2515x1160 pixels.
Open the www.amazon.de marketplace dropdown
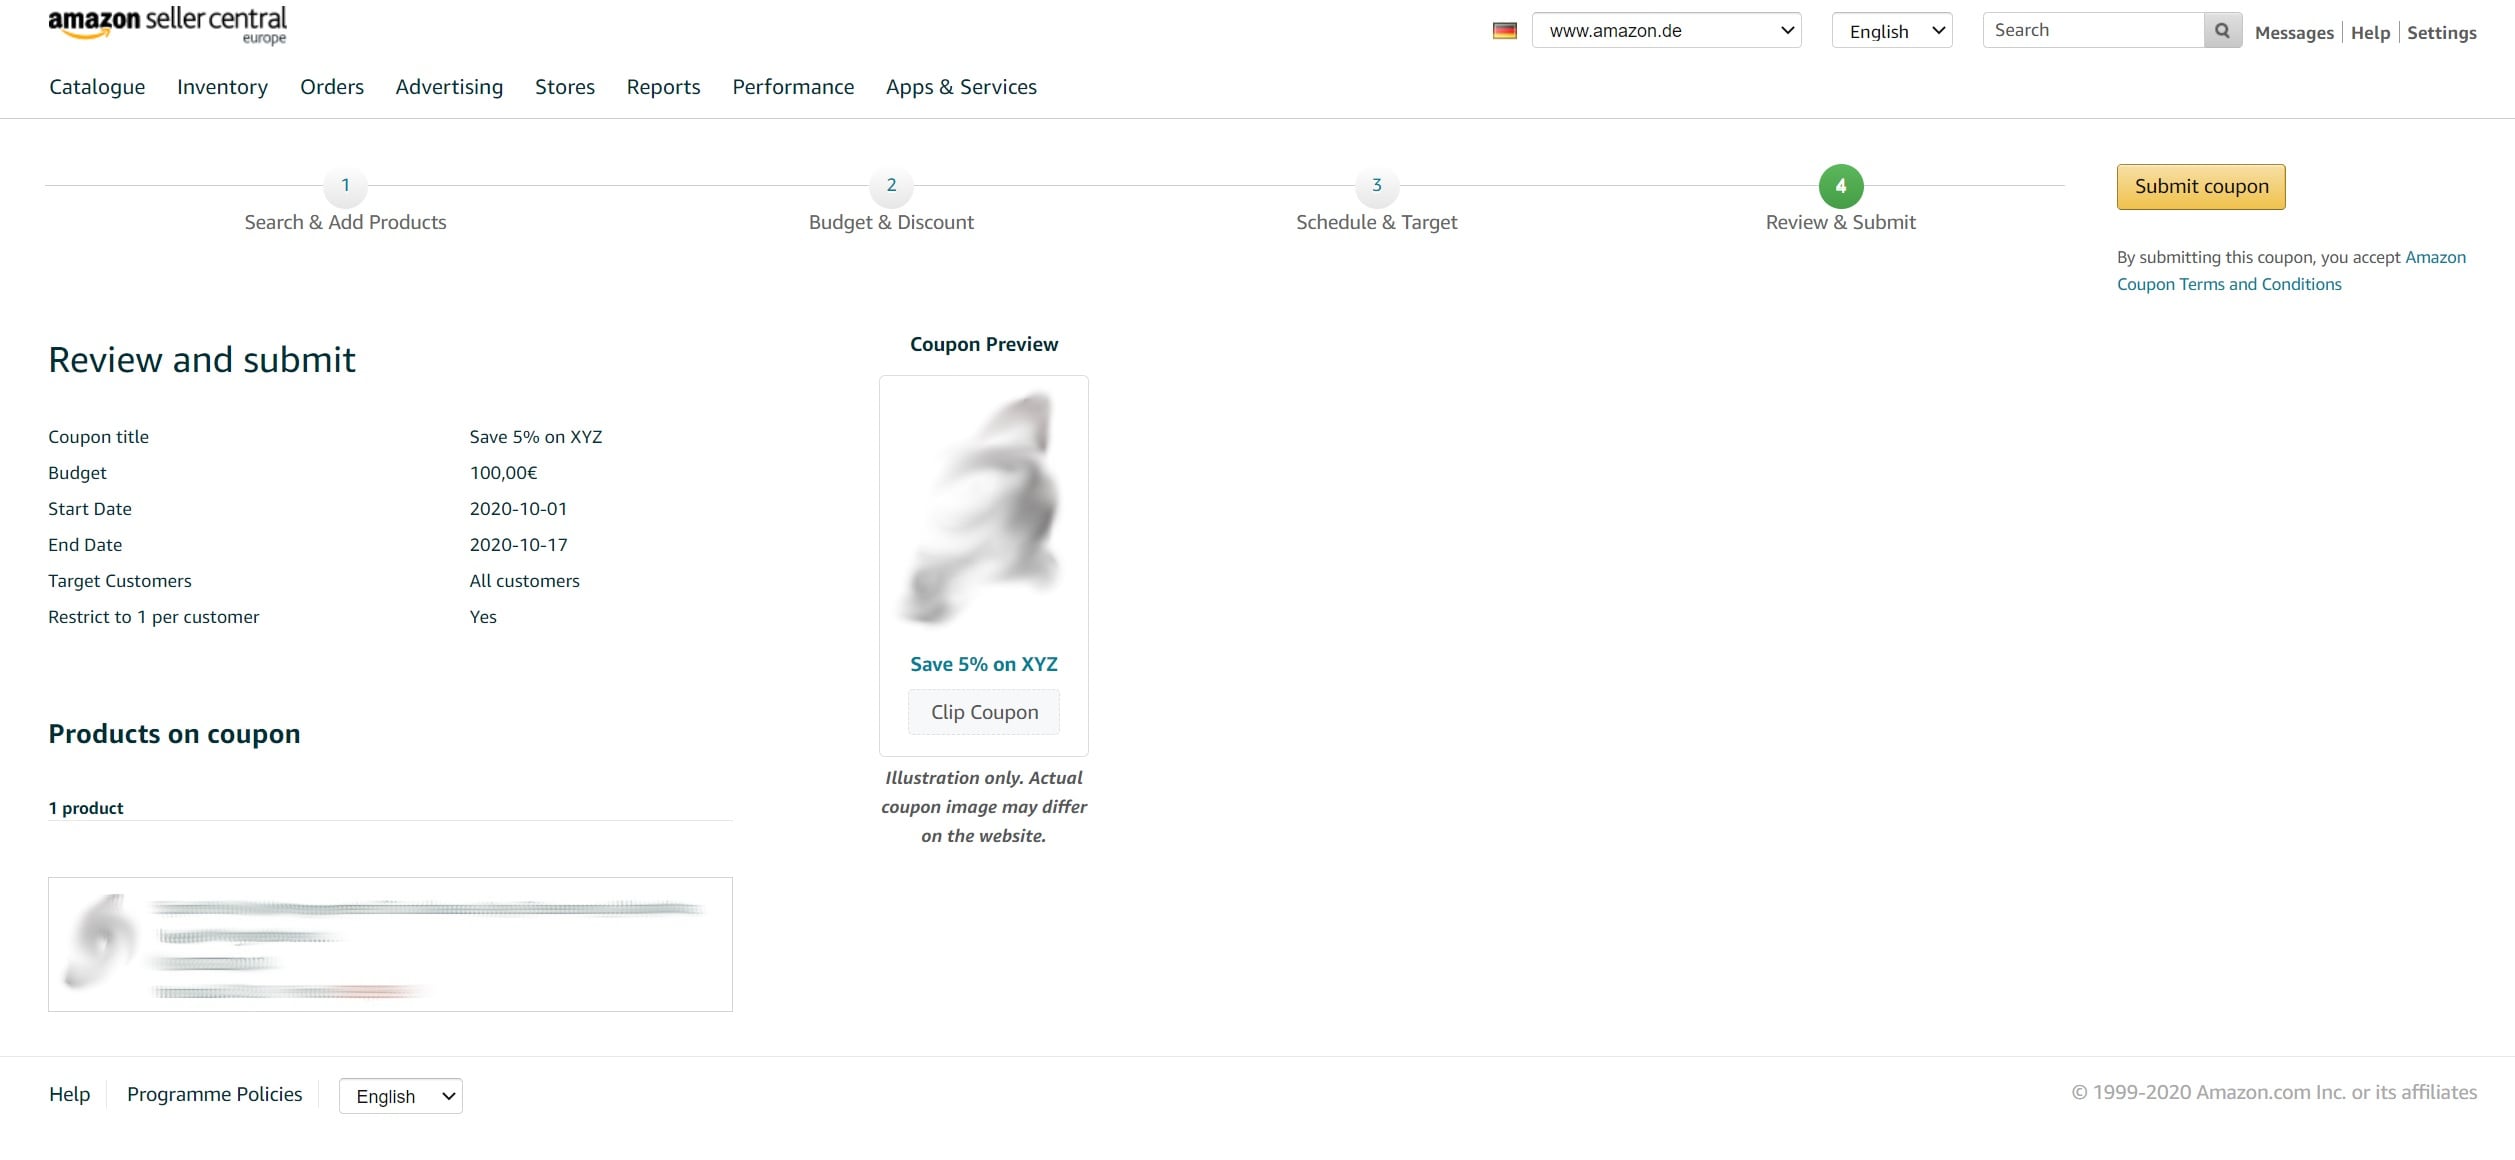point(1666,31)
